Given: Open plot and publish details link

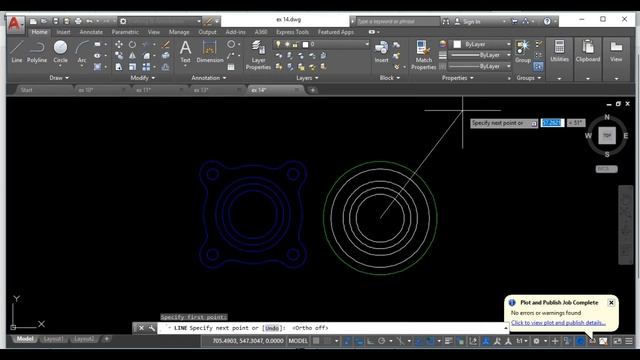Looking at the screenshot, I should click(x=558, y=323).
